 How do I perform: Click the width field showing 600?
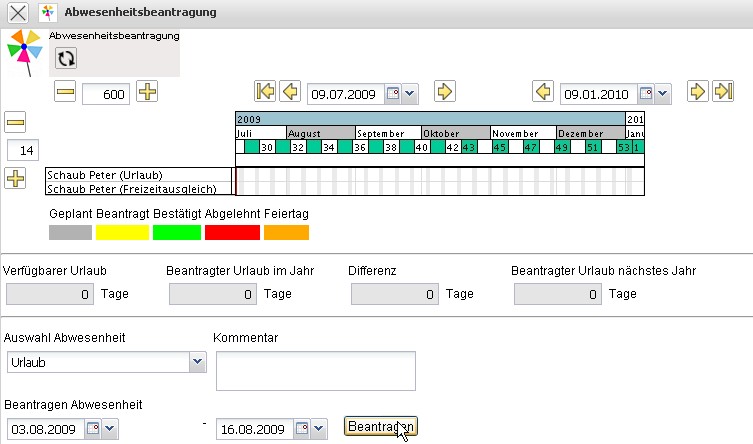coord(106,94)
